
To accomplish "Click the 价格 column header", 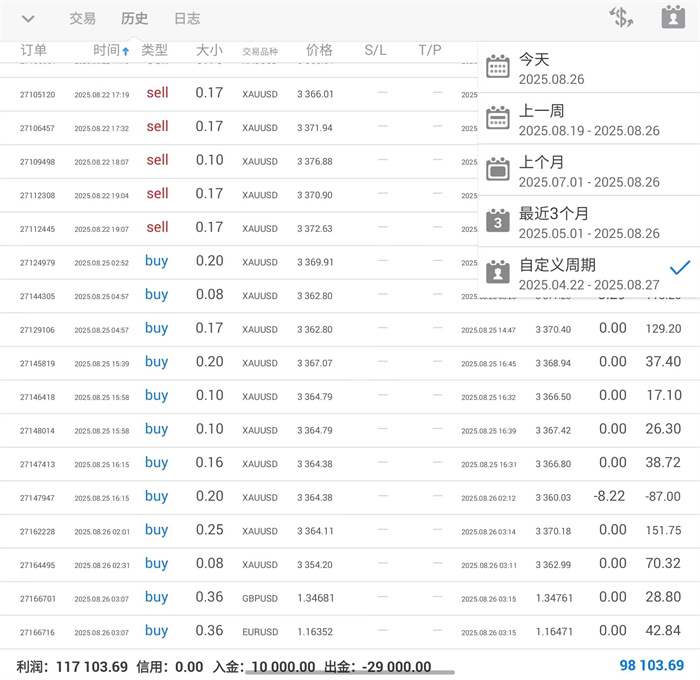I will click(319, 50).
